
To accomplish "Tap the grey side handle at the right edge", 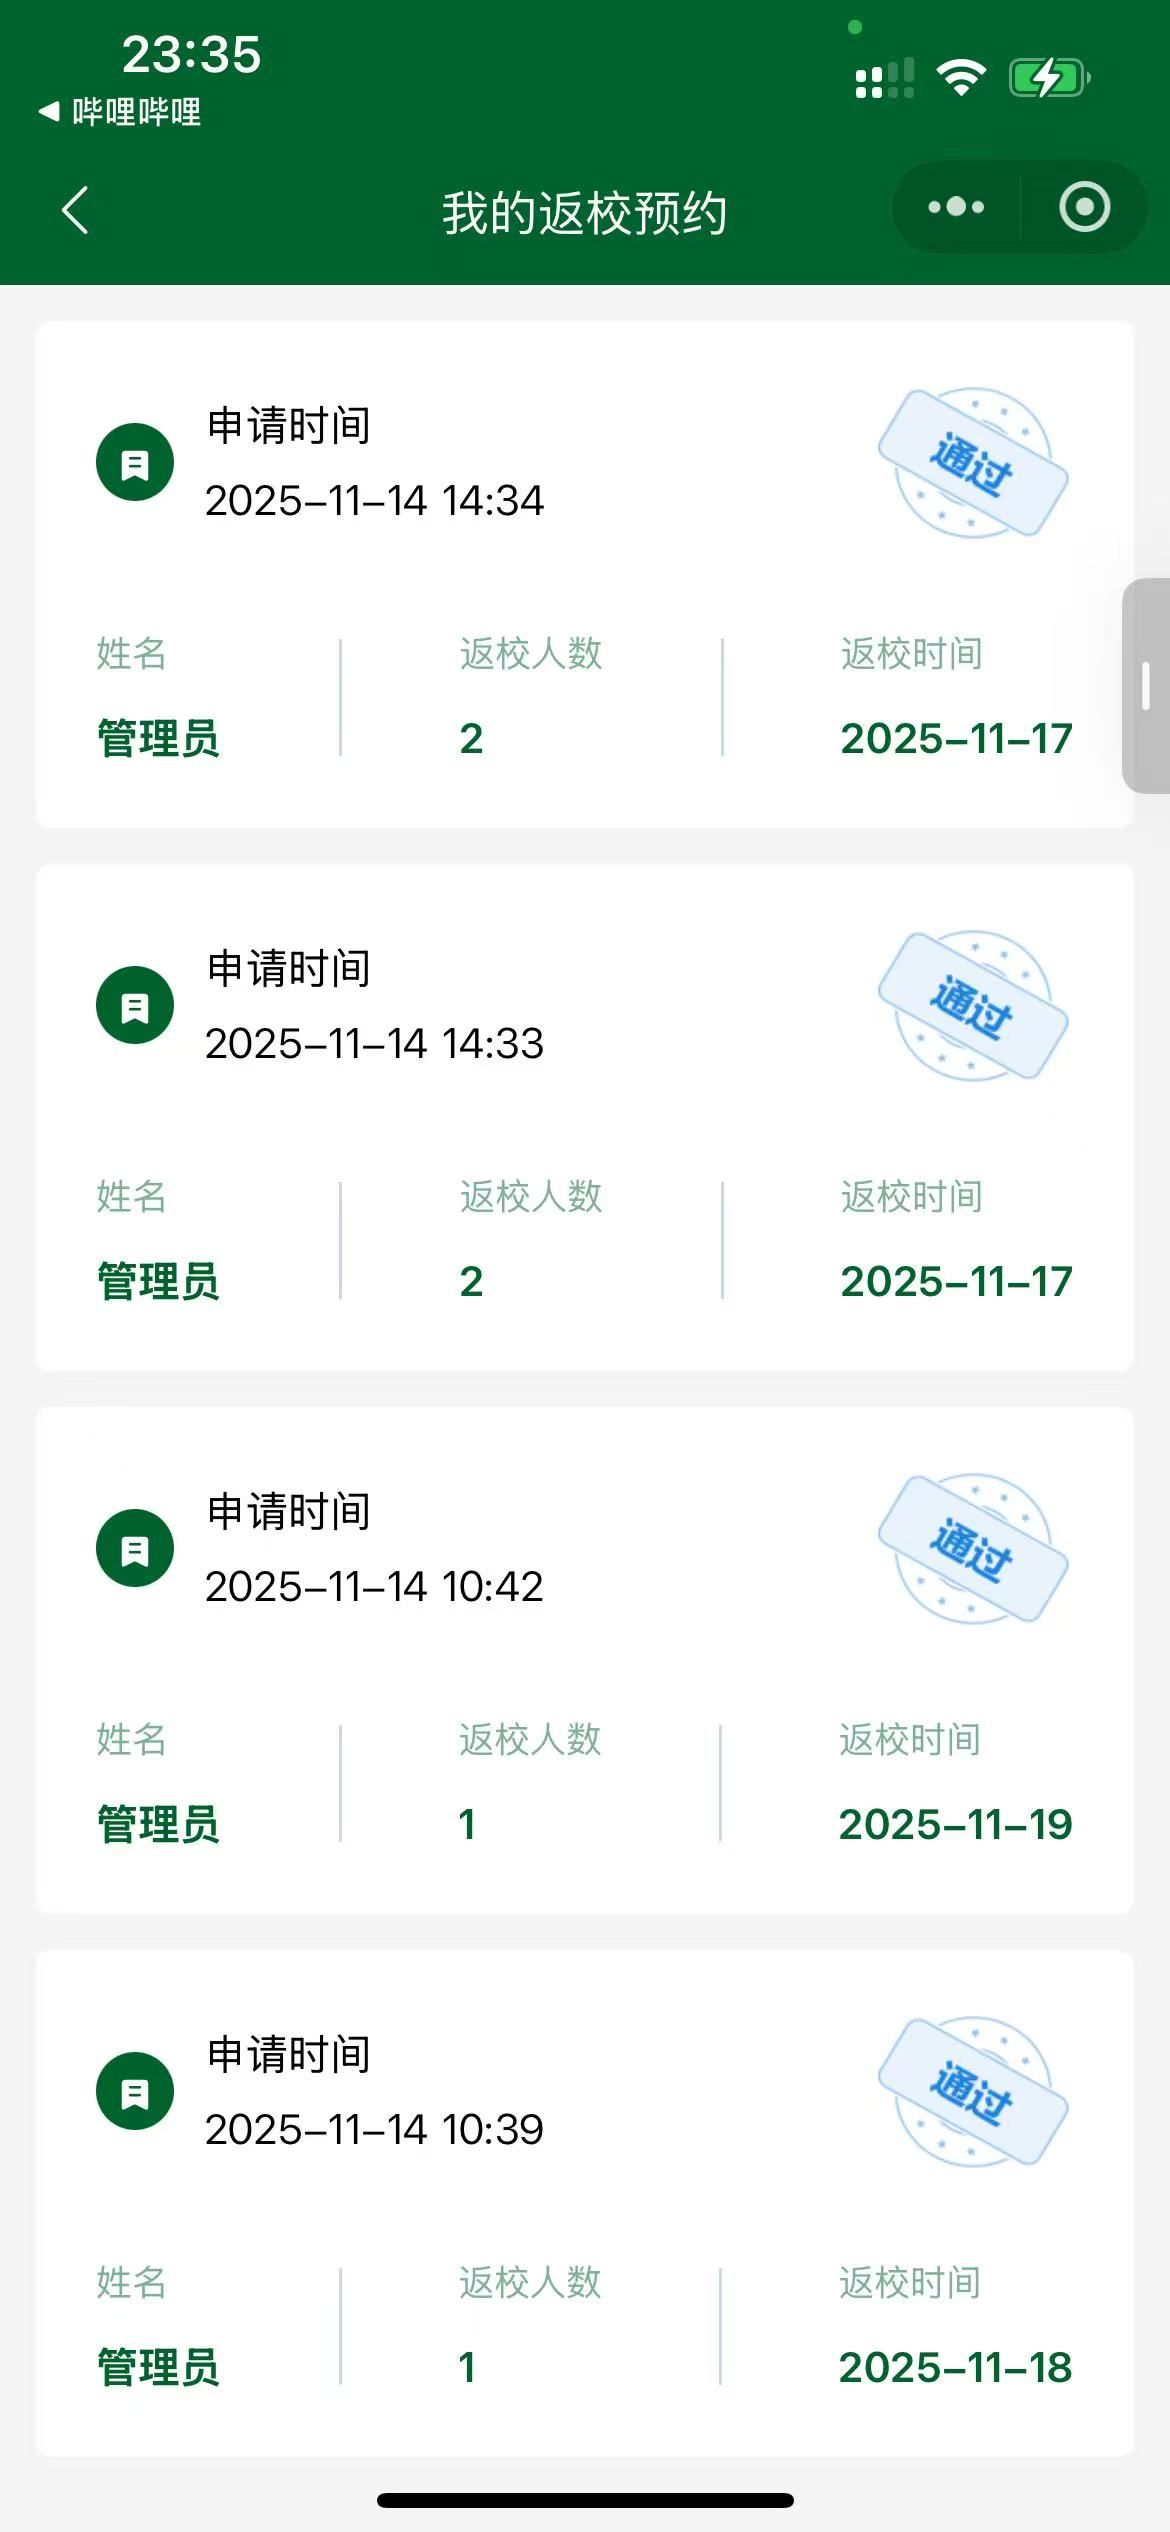I will (1146, 686).
